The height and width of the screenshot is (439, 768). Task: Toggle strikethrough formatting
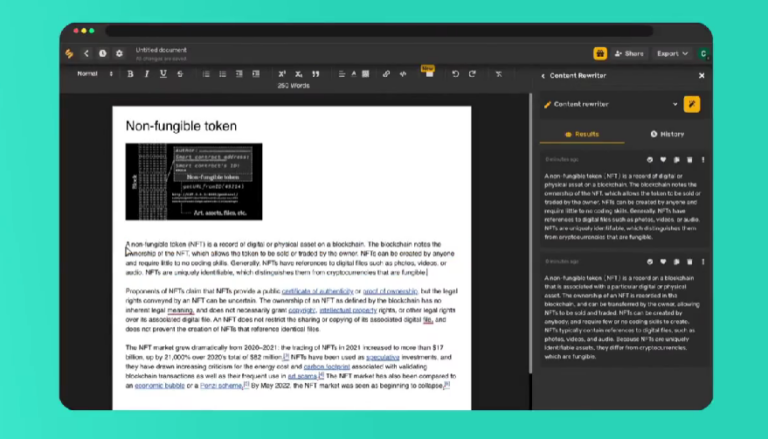pos(180,74)
